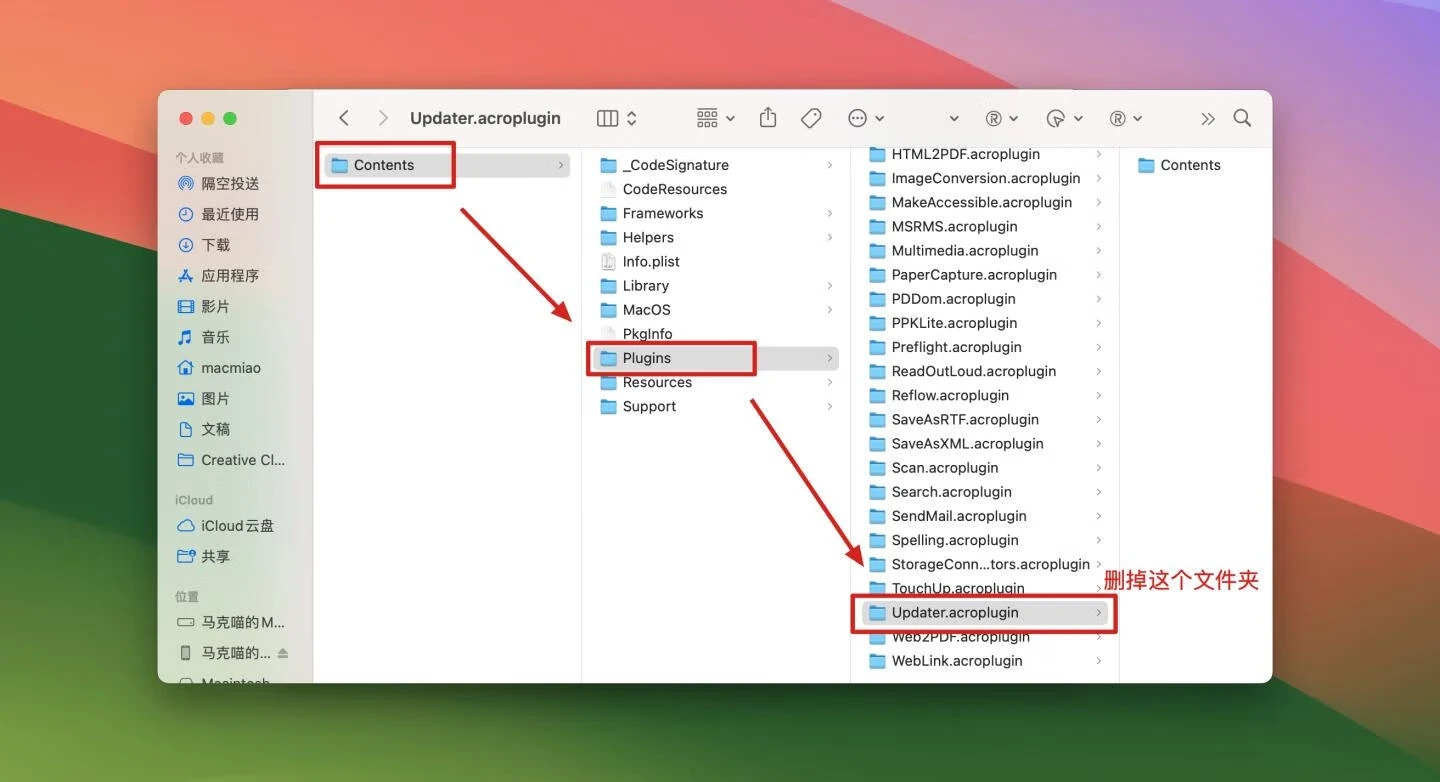
Task: Open the more actions ellipsis dropdown
Action: pos(865,118)
